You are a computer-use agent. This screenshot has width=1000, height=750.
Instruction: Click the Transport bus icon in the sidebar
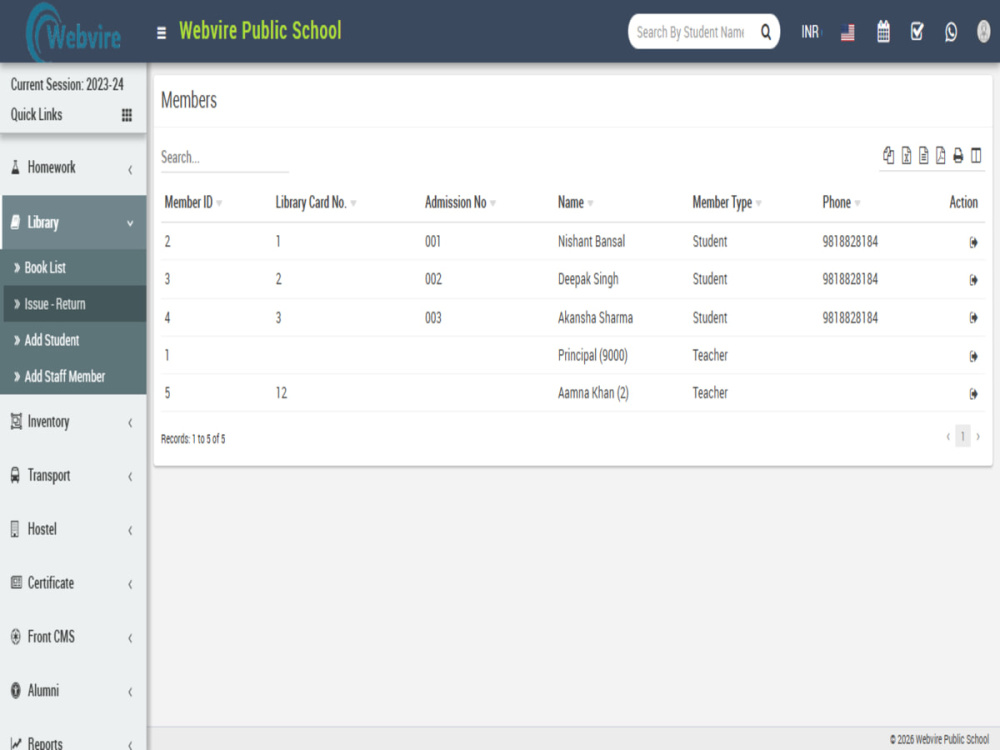15,475
